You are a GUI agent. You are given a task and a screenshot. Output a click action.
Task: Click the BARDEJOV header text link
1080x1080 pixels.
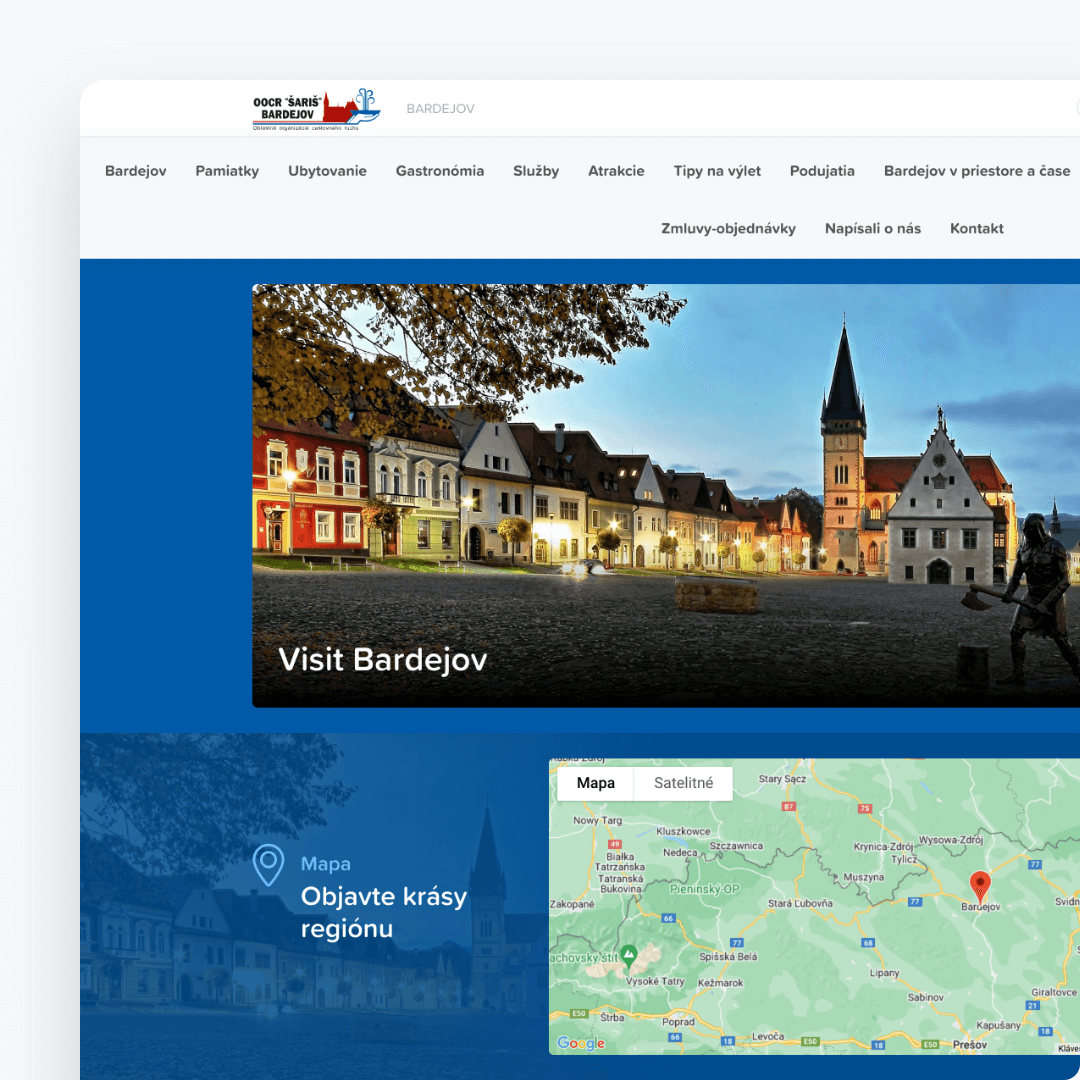(440, 109)
